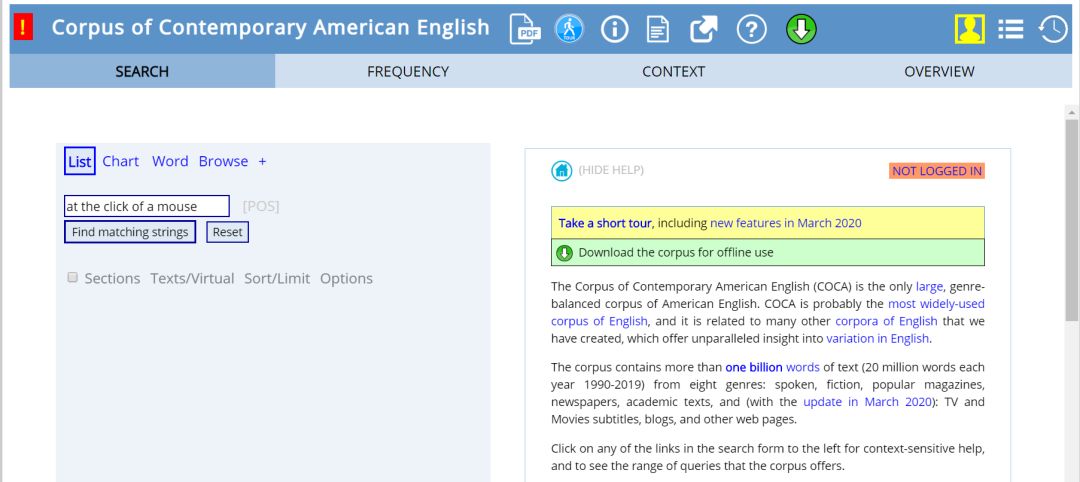This screenshot has height=482, width=1080.
Task: Enable the Sections checkbox
Action: (x=72, y=277)
